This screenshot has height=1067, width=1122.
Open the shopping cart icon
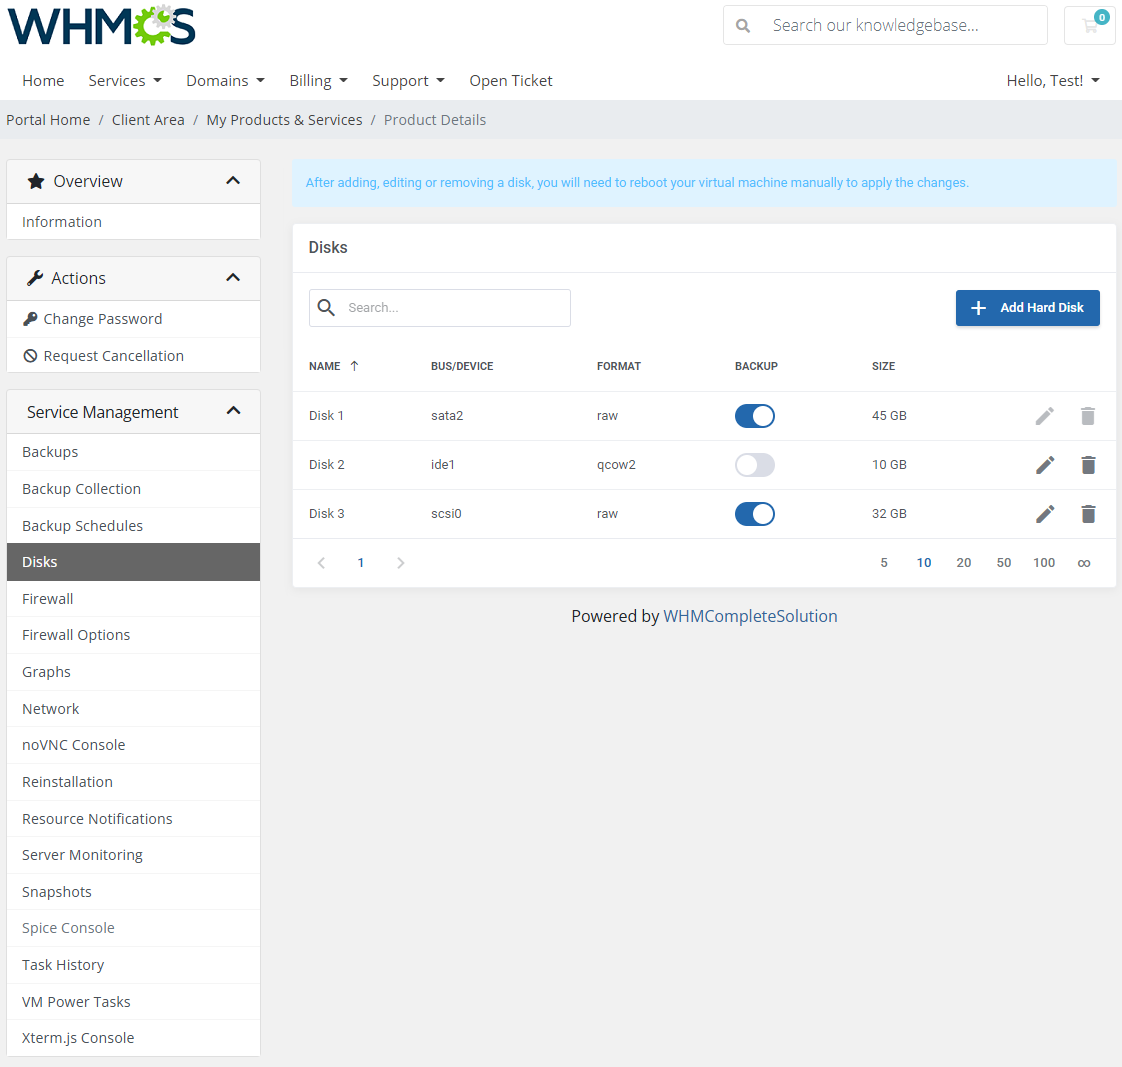point(1089,25)
